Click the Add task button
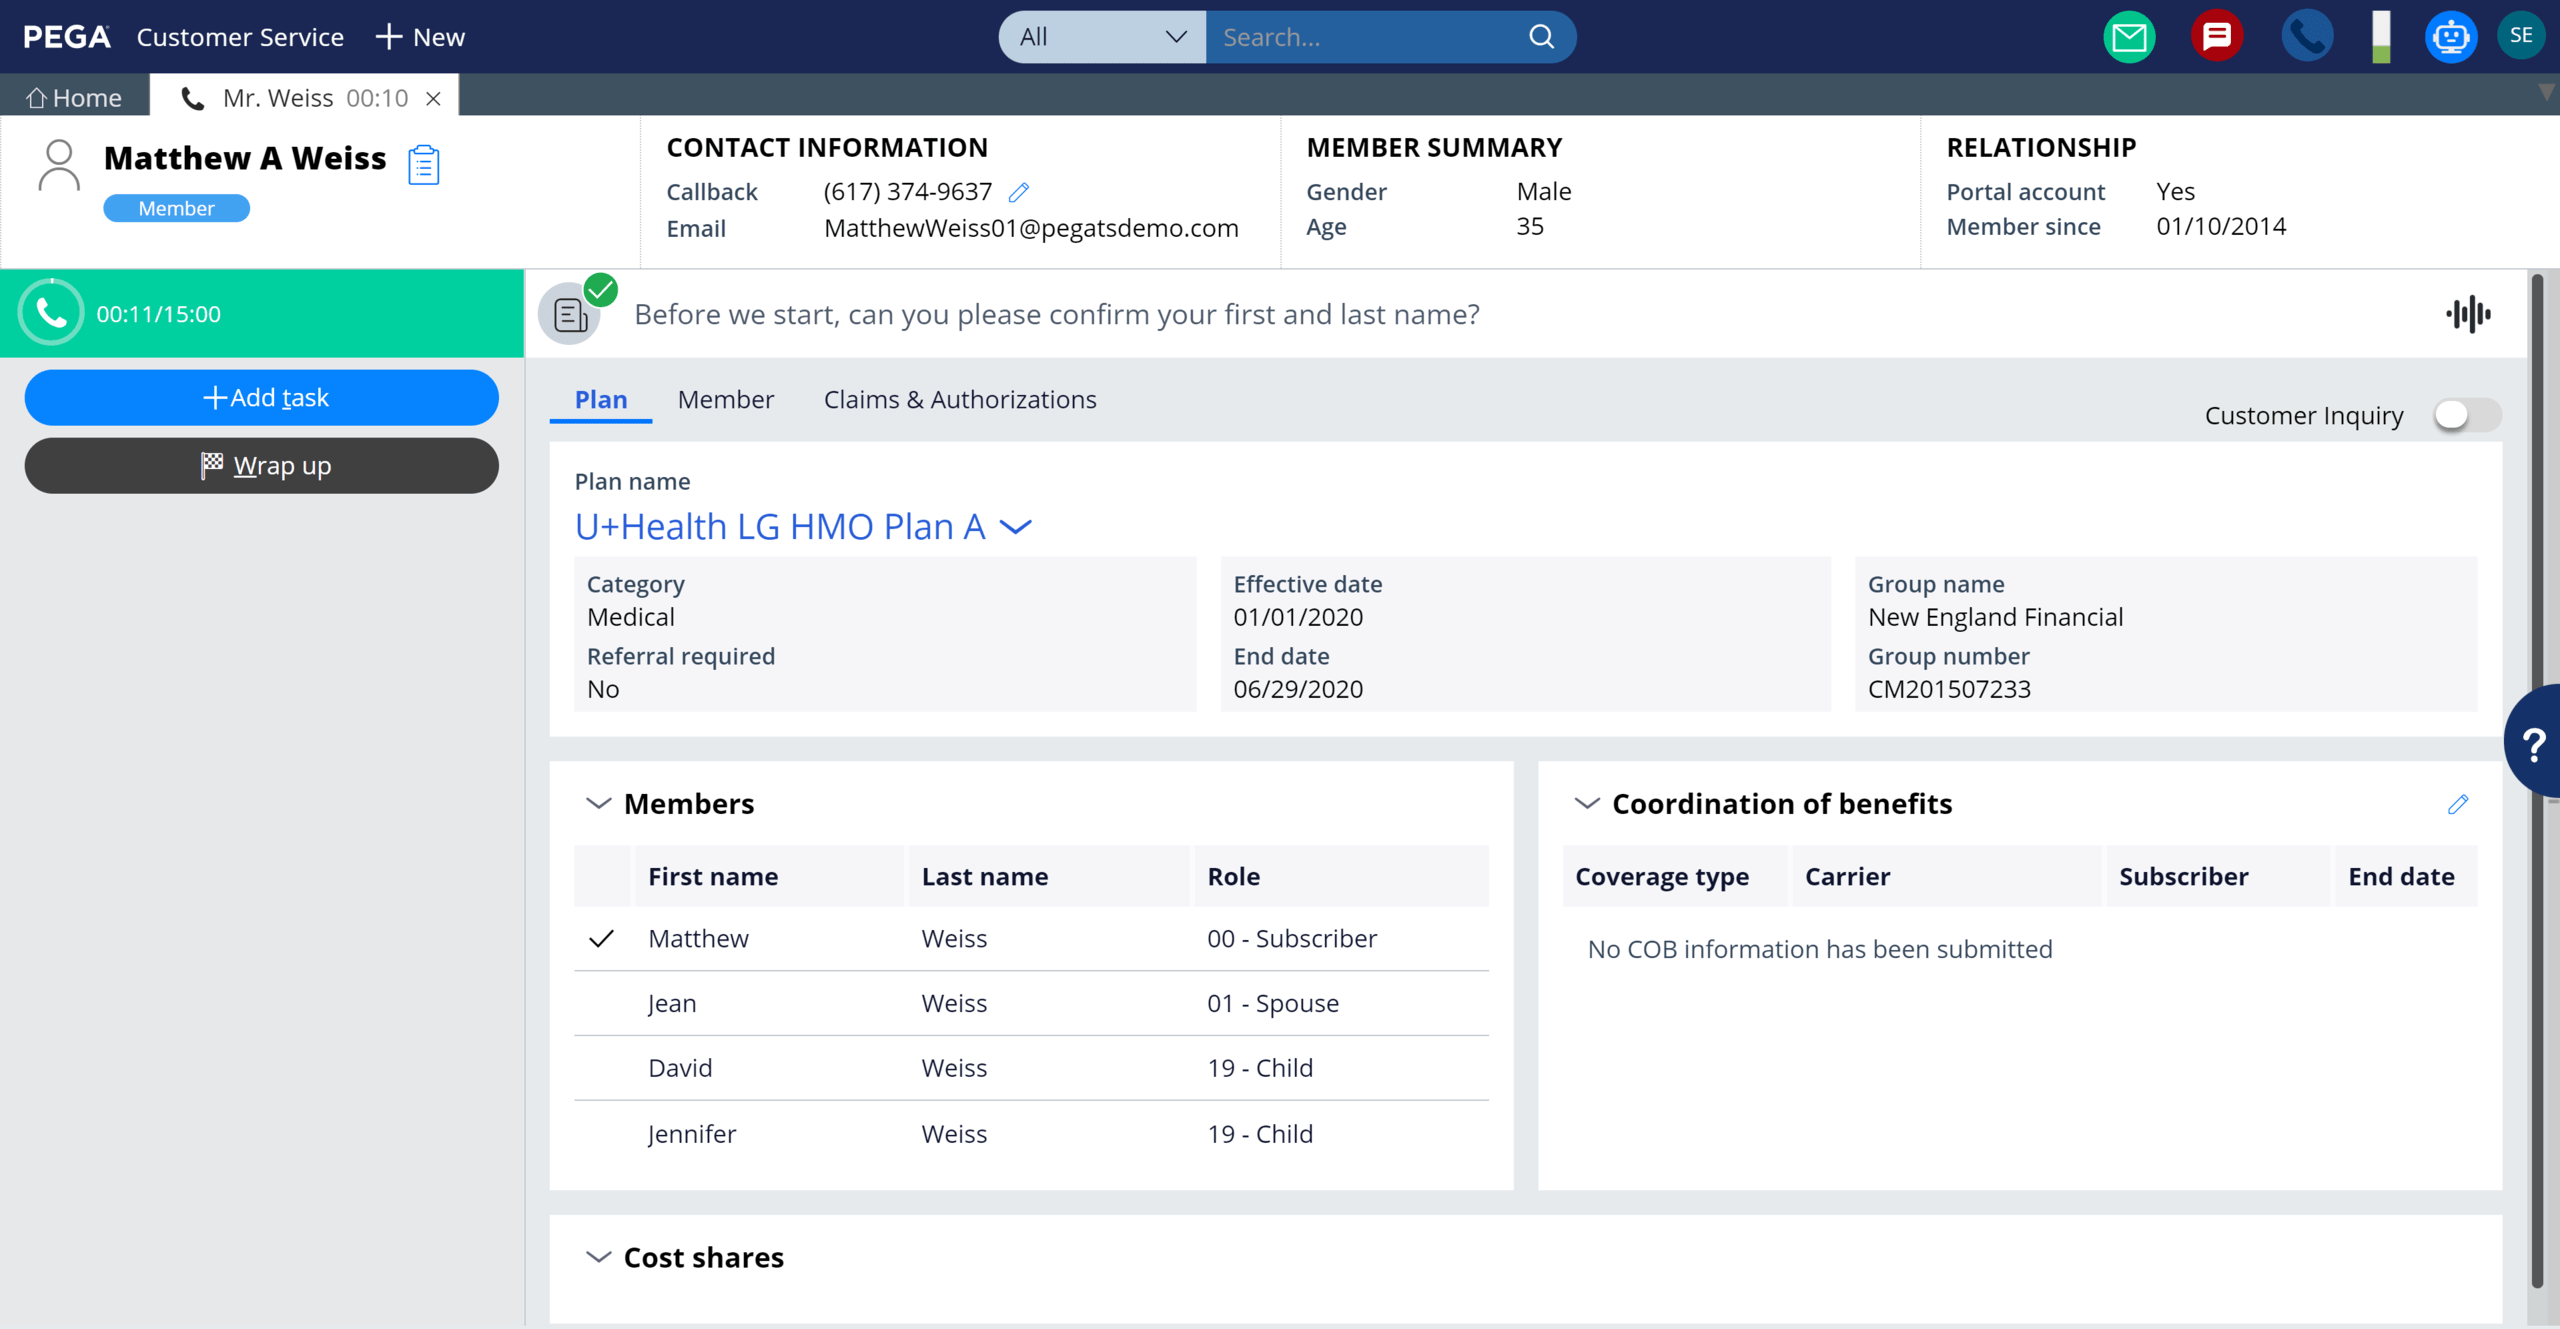The image size is (2560, 1329). click(262, 397)
